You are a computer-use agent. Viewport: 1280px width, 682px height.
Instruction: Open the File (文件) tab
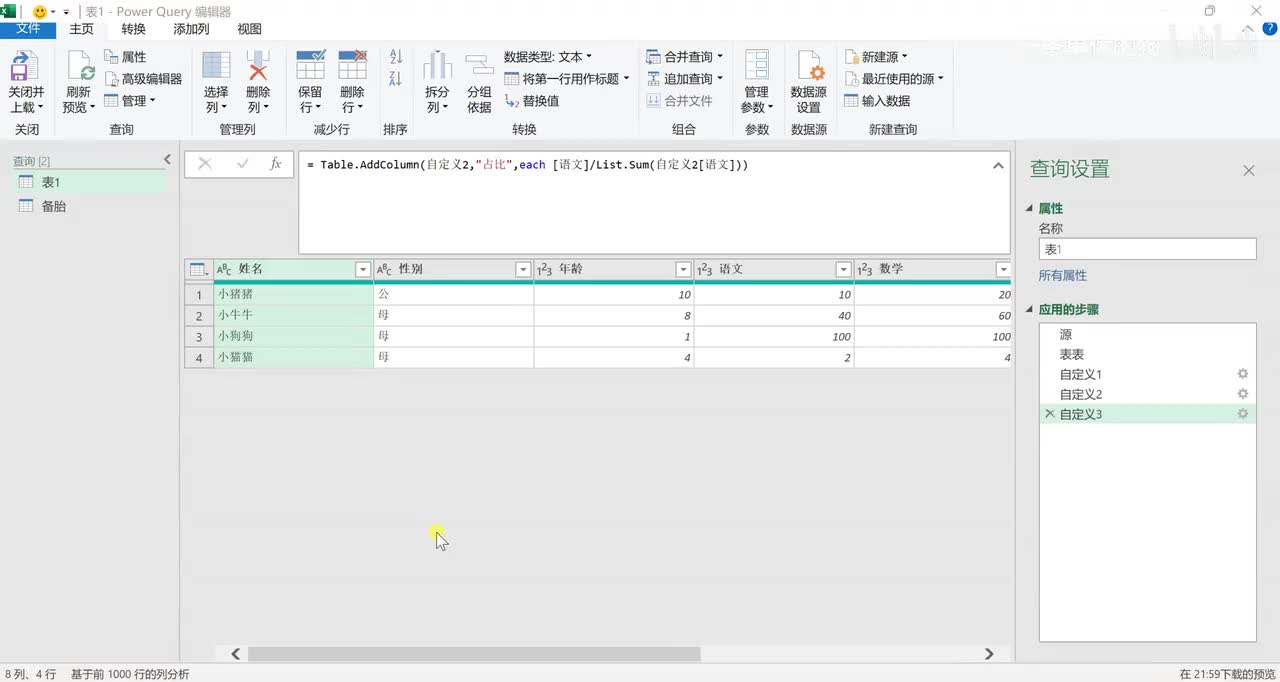pos(28,29)
